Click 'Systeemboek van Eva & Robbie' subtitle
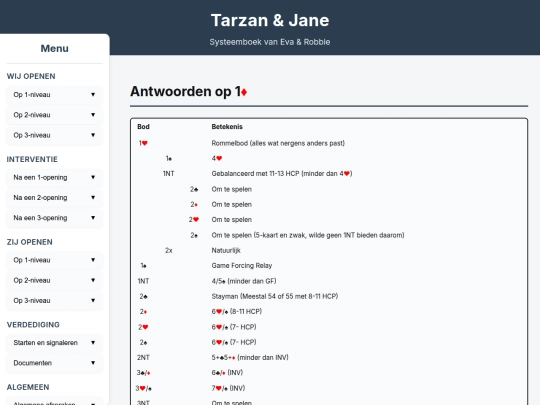The image size is (540, 405). (x=270, y=42)
